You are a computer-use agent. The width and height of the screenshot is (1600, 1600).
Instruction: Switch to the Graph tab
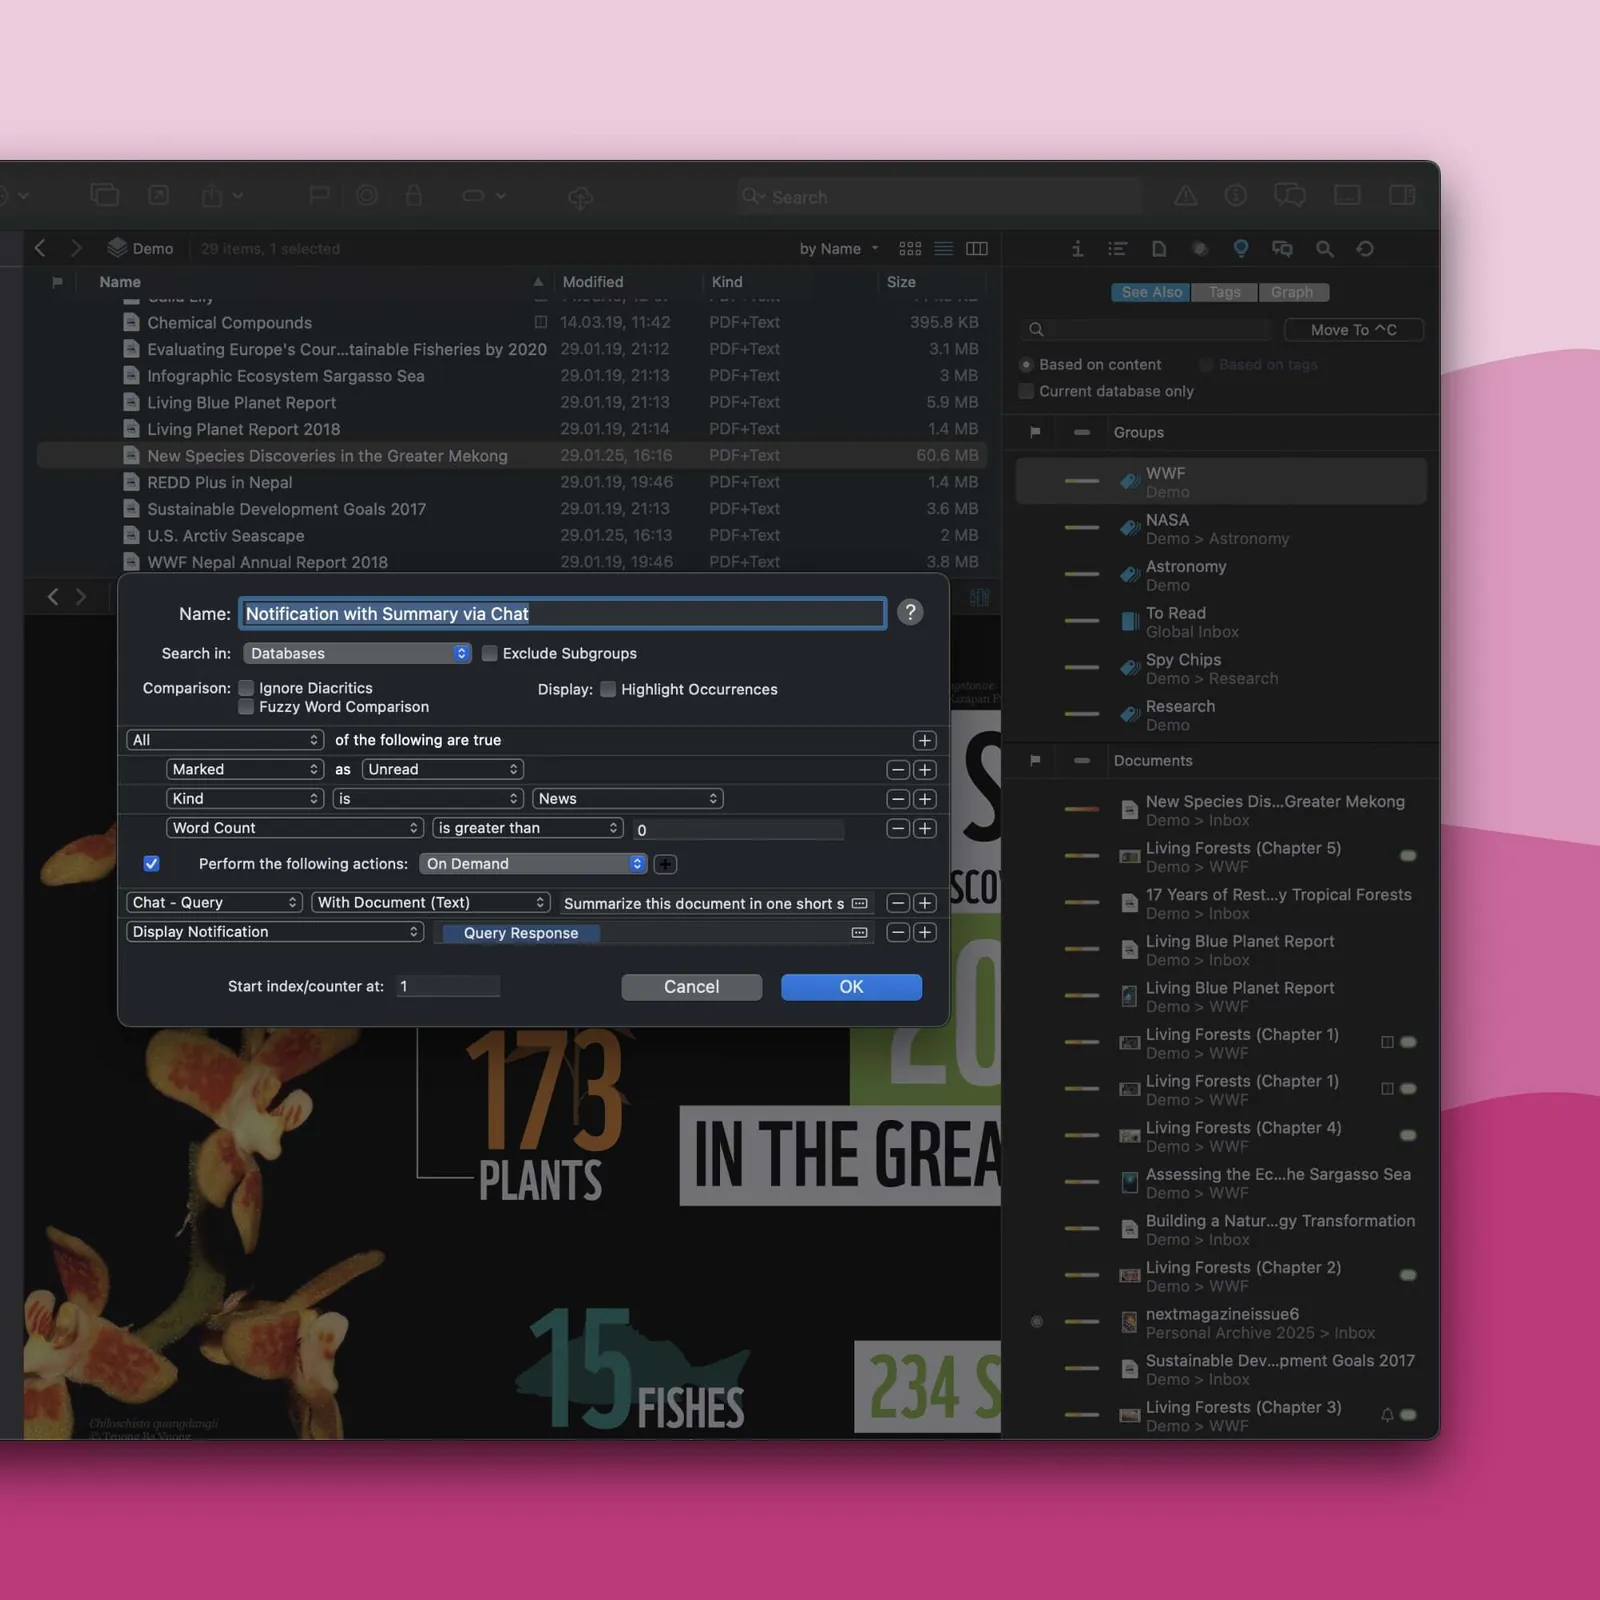tap(1292, 292)
